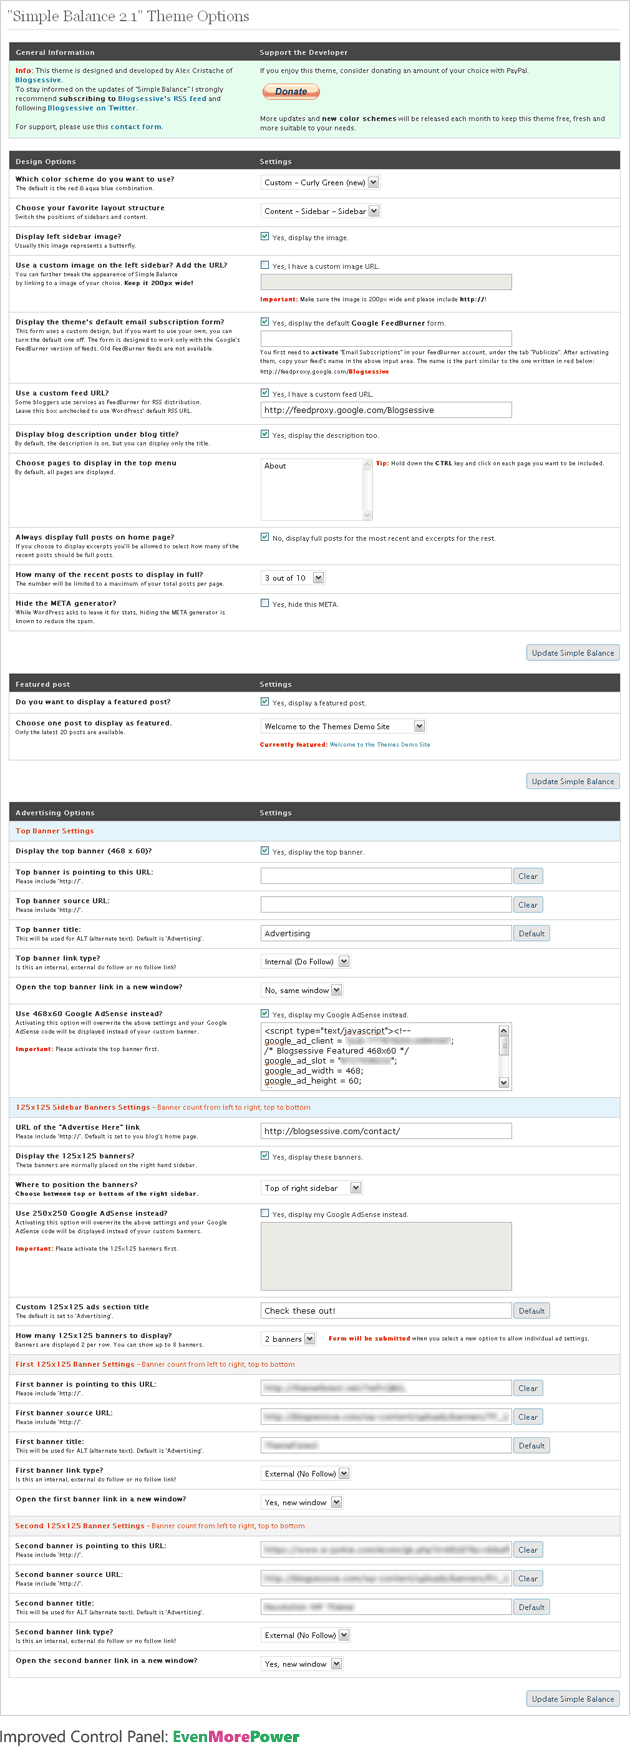
Task: Click the first banner pointing URL field
Action: 386,1388
